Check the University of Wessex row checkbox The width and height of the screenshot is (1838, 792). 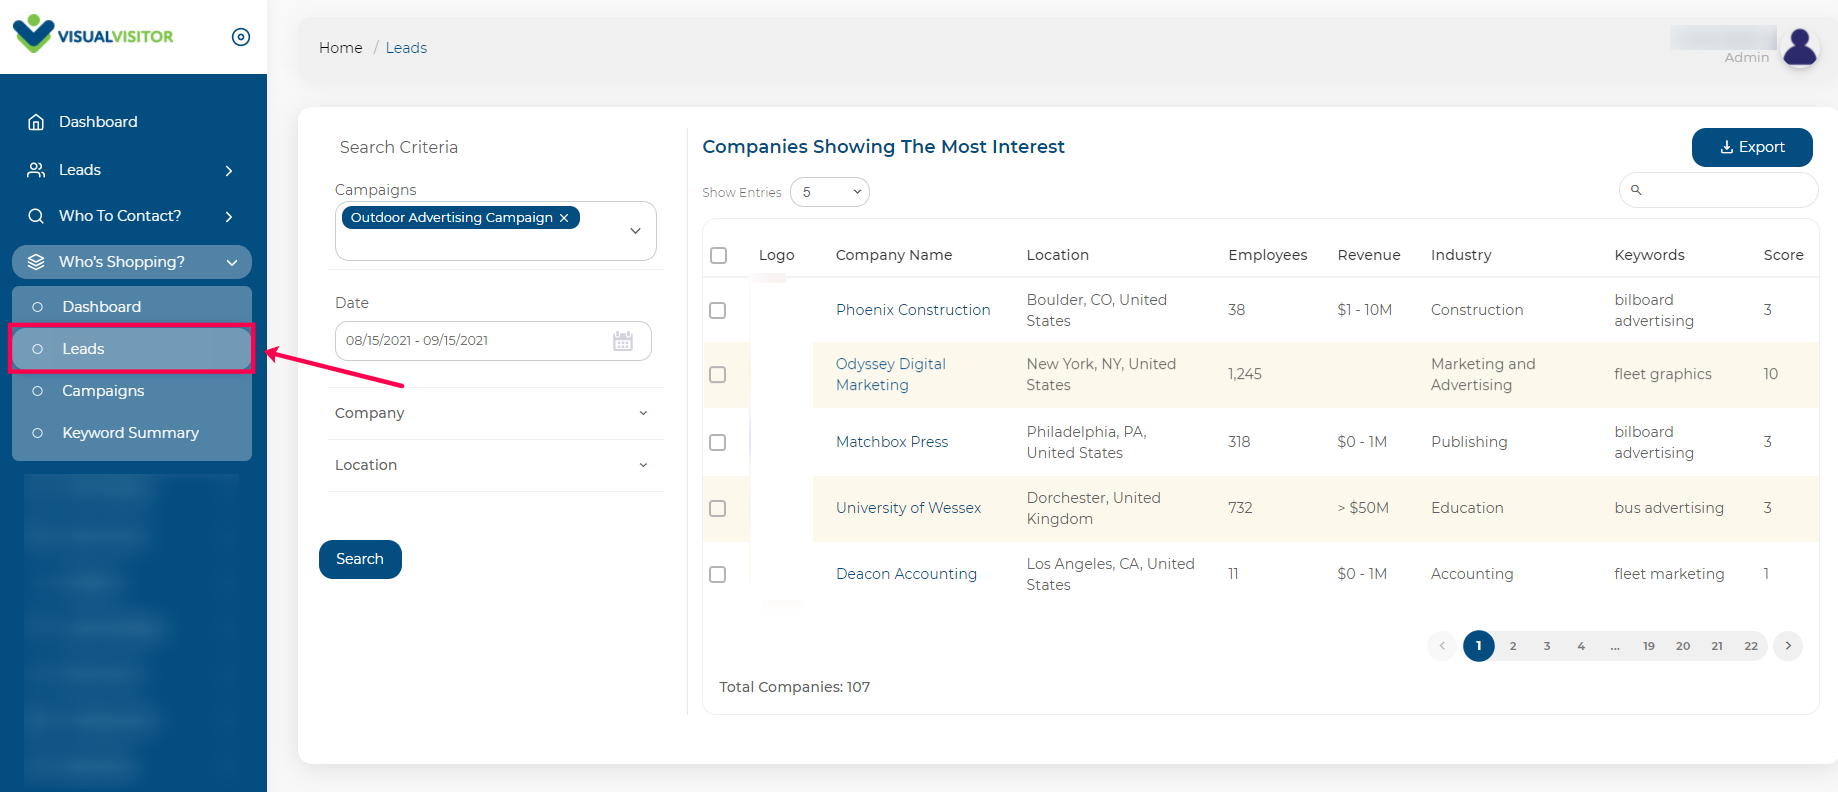tap(717, 508)
